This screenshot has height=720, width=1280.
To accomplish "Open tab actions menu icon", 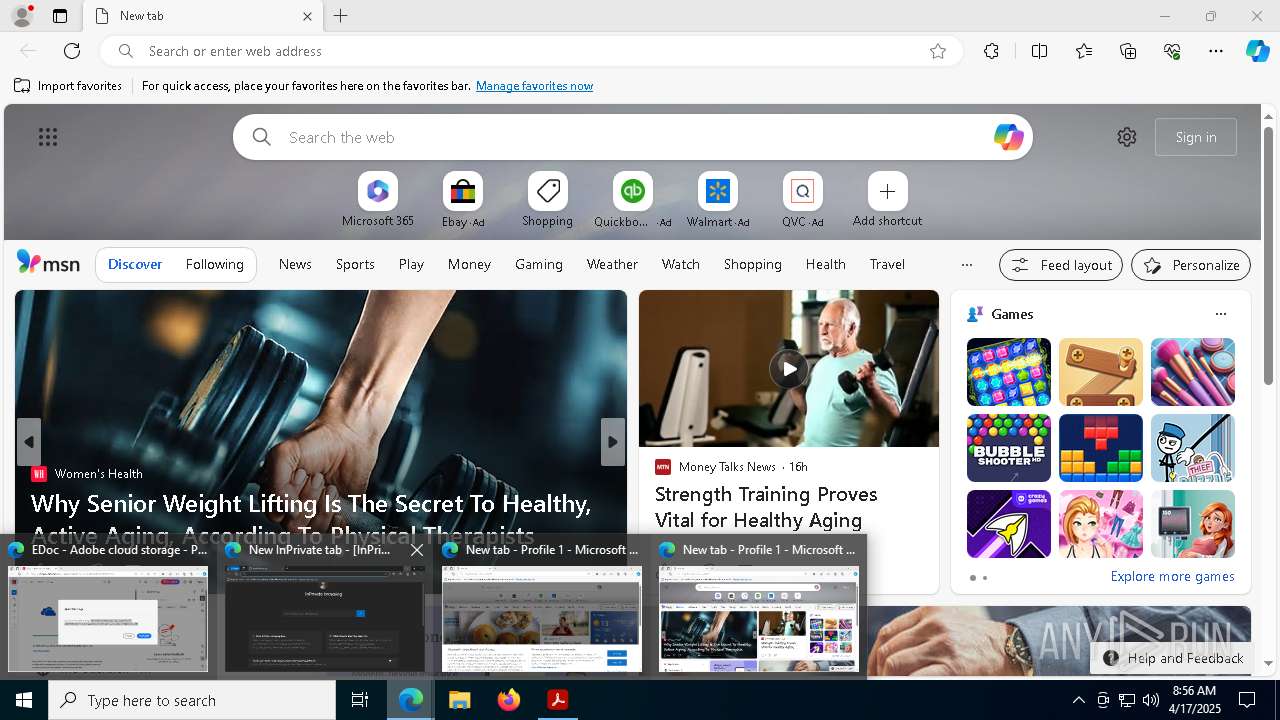I will coord(60,16).
